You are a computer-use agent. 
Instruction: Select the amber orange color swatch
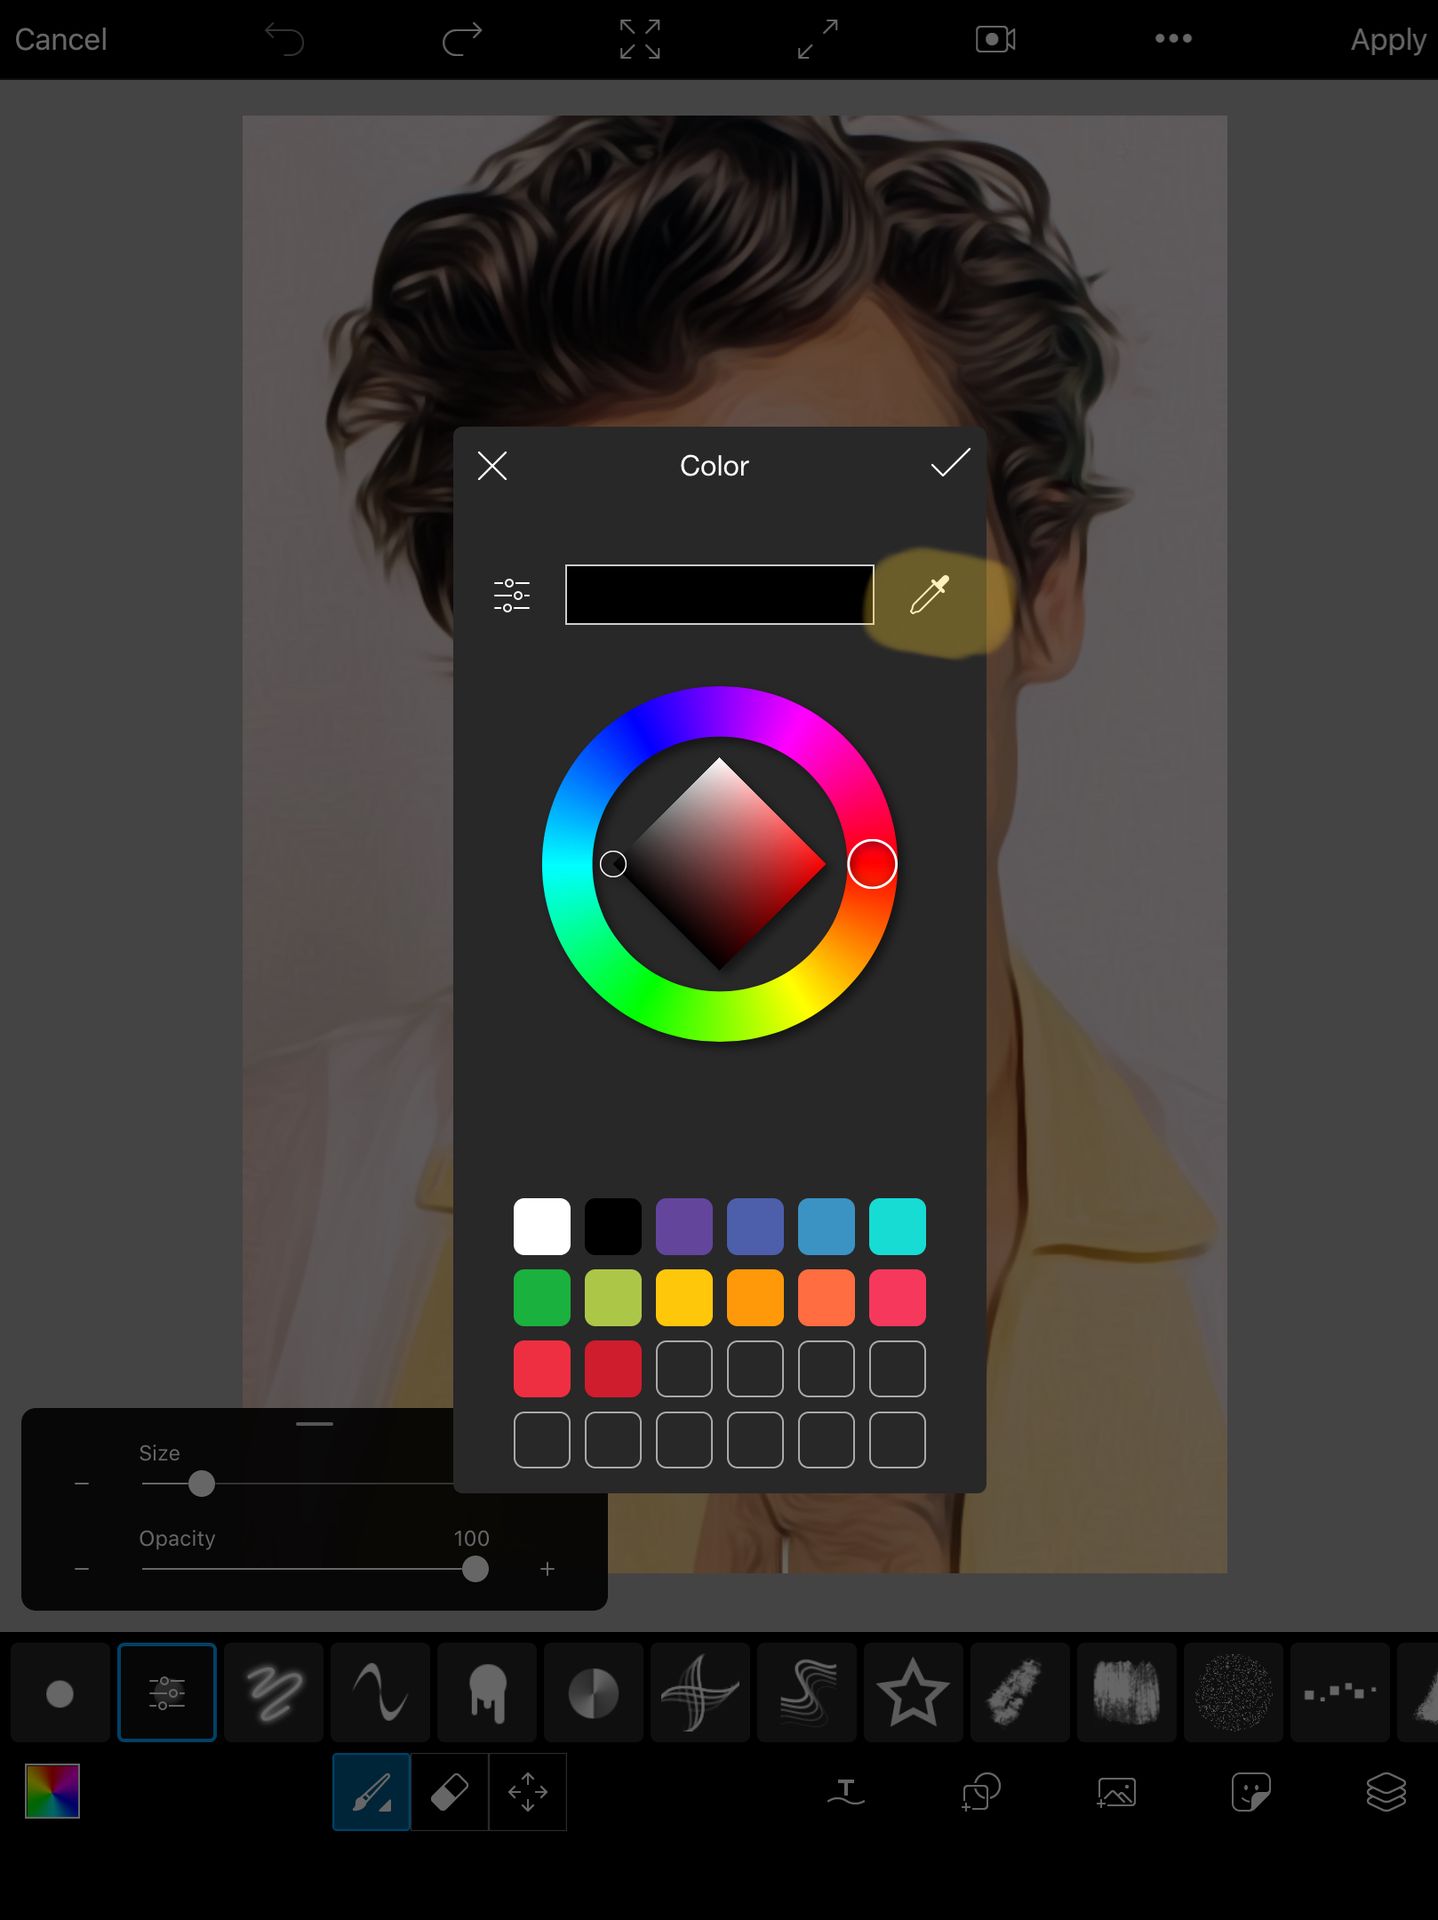point(755,1297)
